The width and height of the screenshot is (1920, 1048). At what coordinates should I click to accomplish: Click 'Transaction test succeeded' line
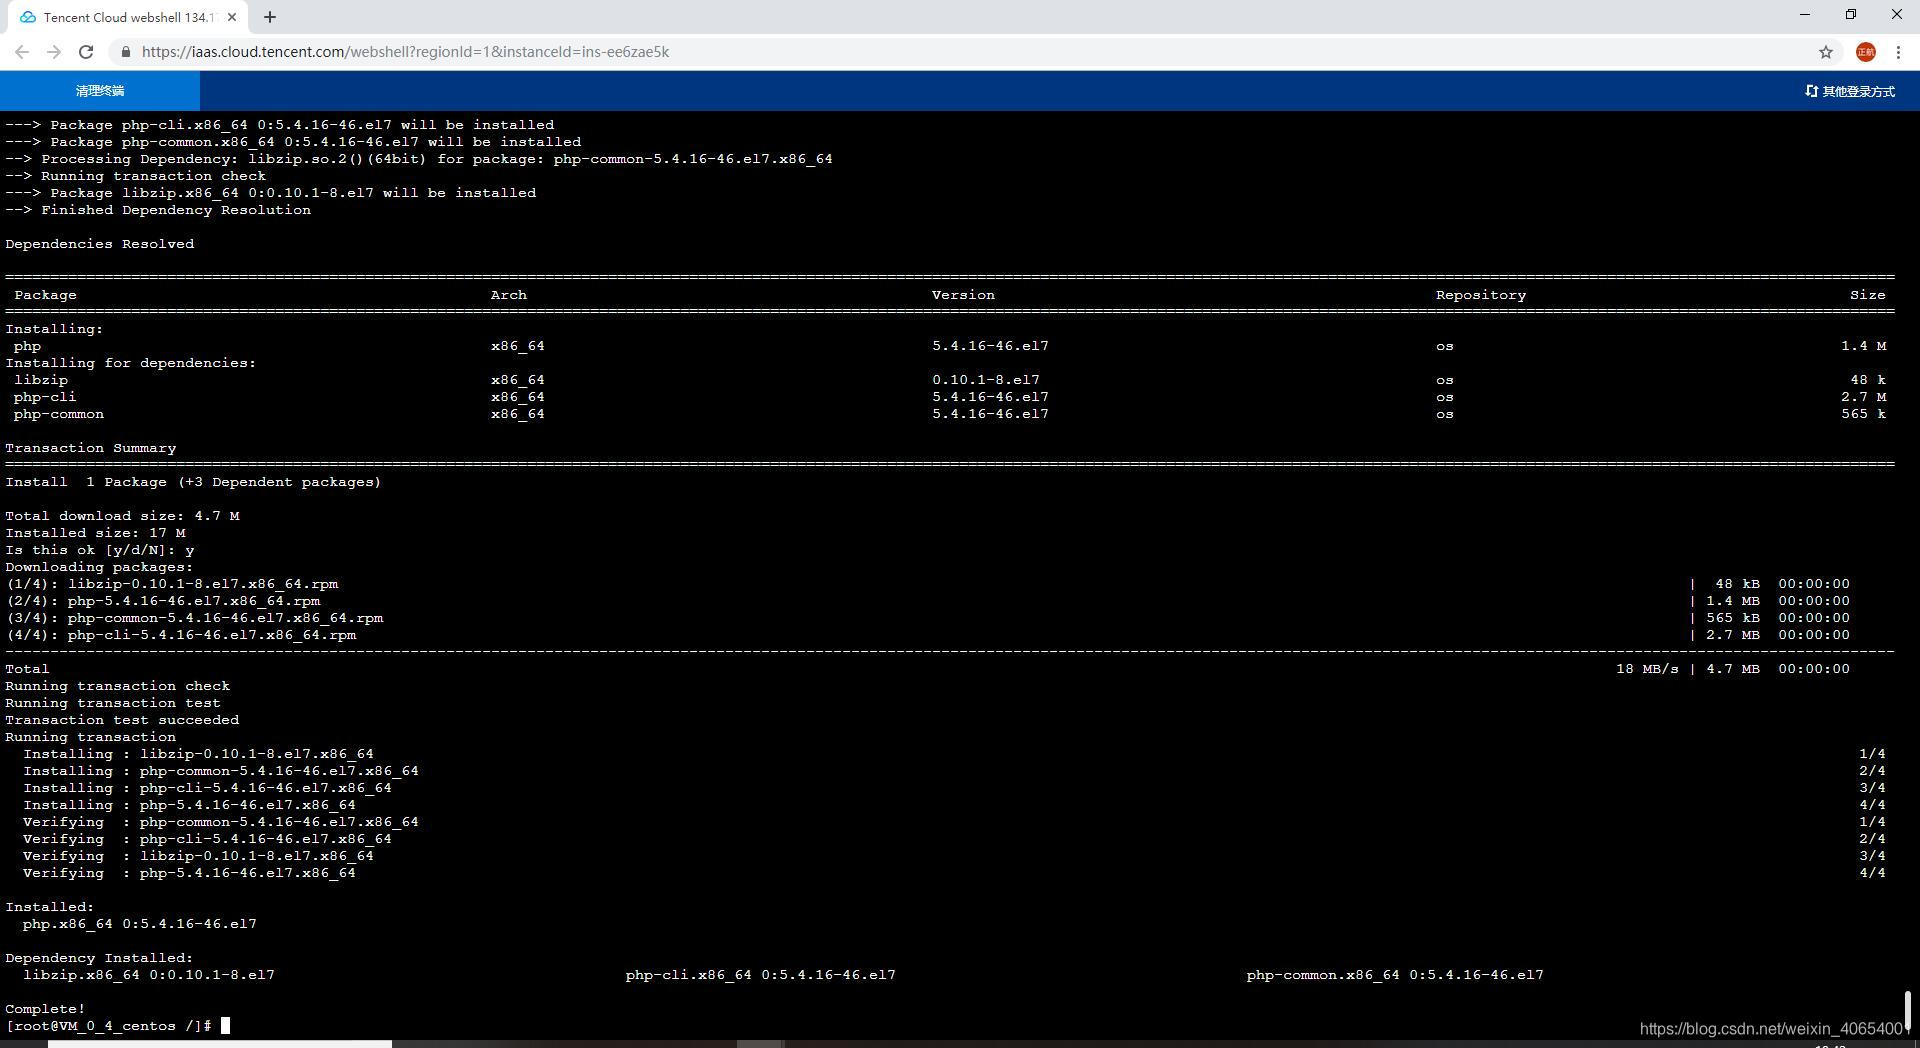coord(122,720)
